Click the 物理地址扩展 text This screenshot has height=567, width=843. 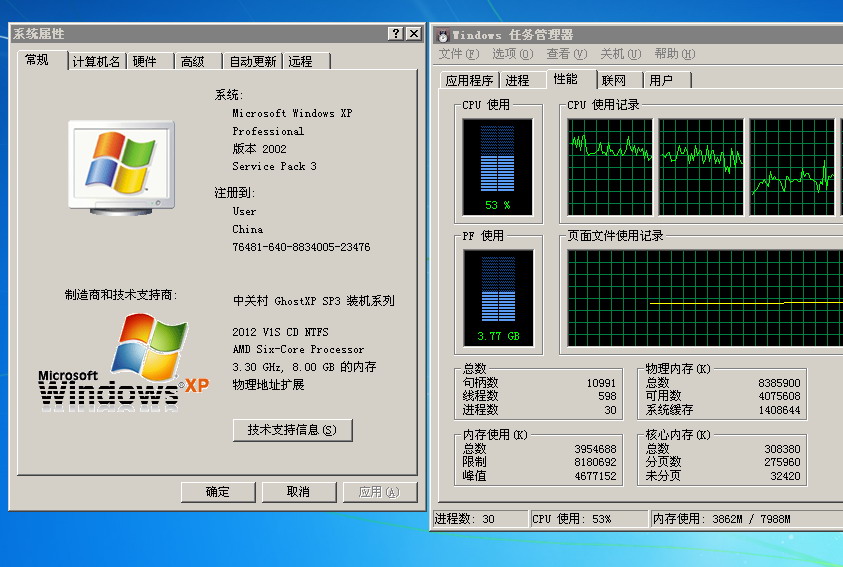pyautogui.click(x=268, y=385)
